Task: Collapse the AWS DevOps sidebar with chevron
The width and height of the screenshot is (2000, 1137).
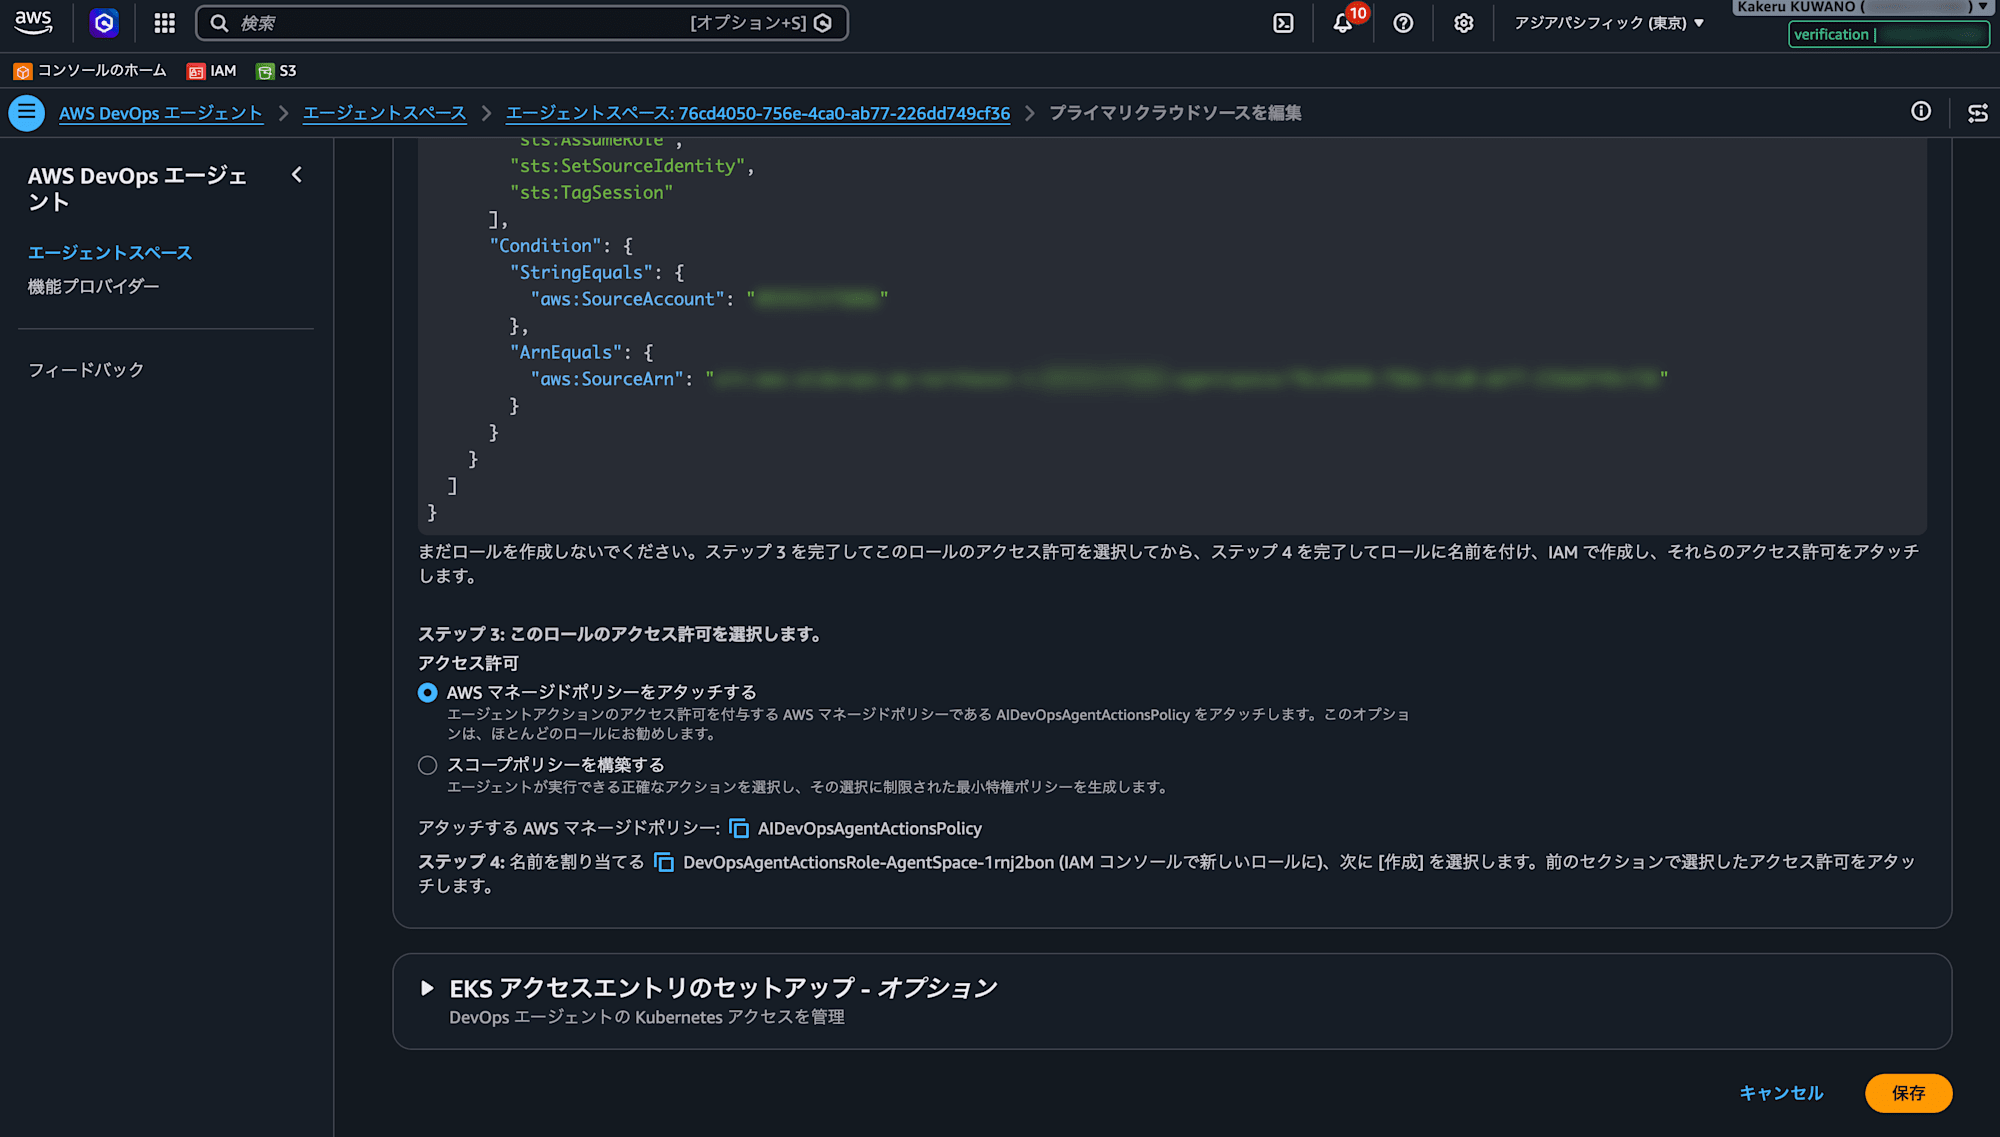Action: click(x=297, y=175)
